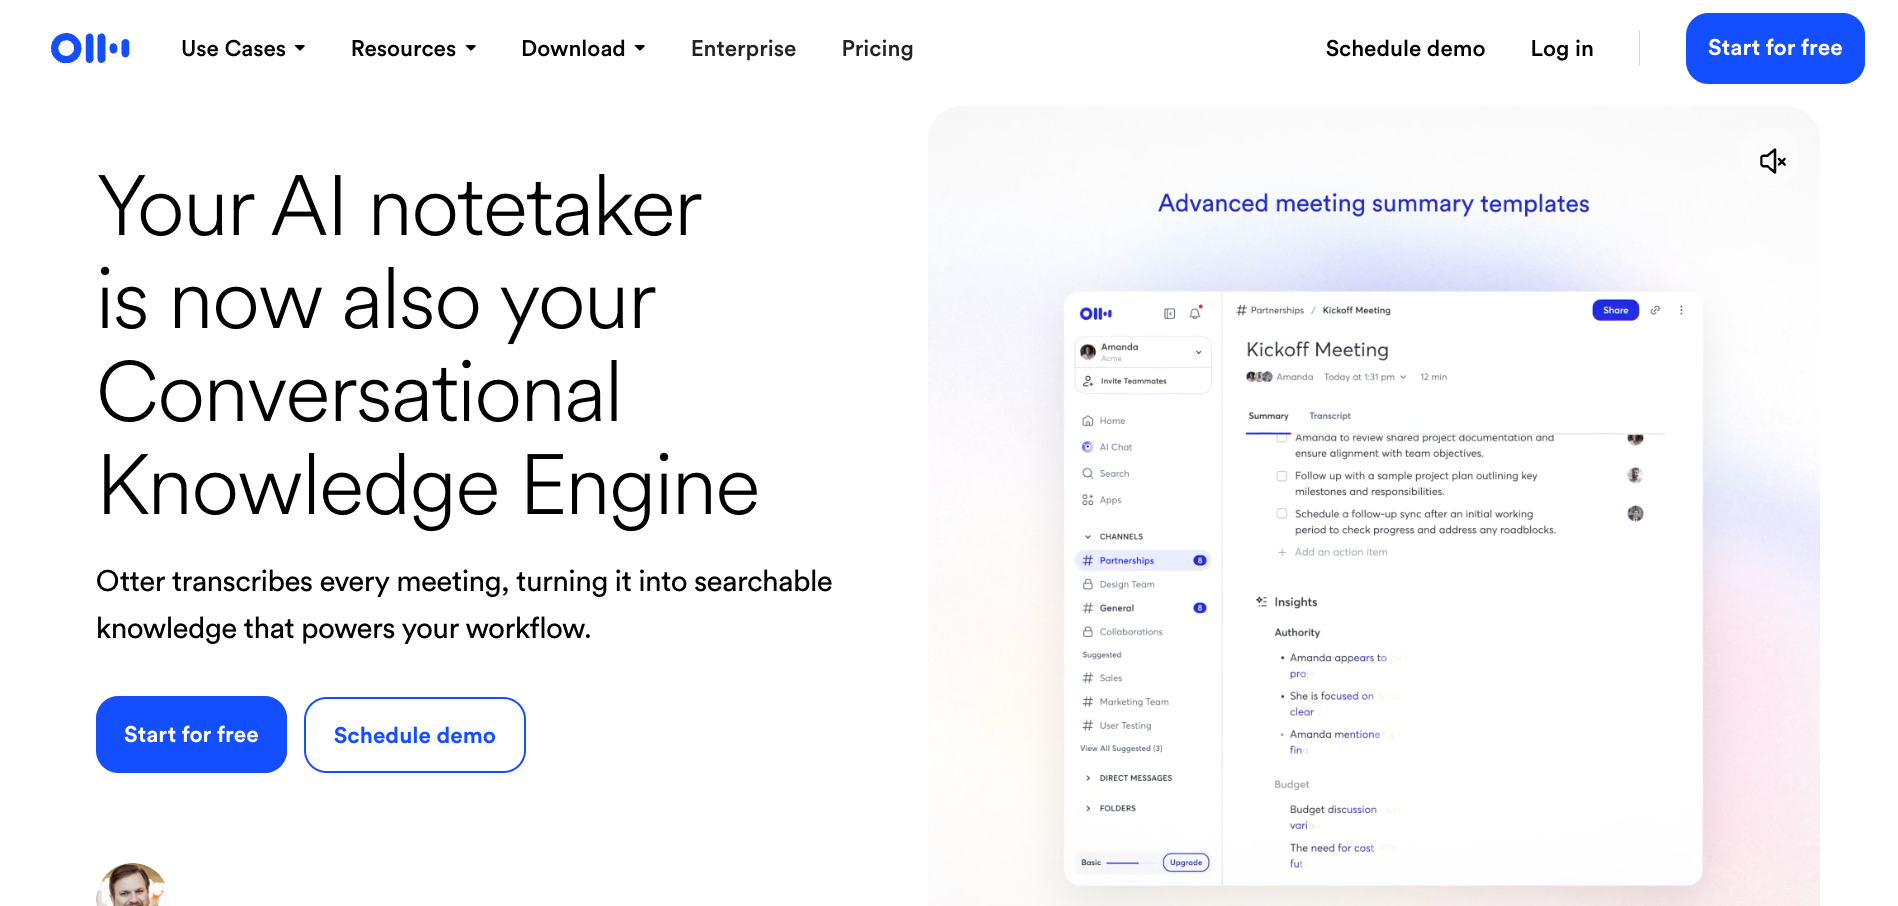This screenshot has height=906, width=1898.
Task: Open the Pricing page
Action: pos(877,48)
